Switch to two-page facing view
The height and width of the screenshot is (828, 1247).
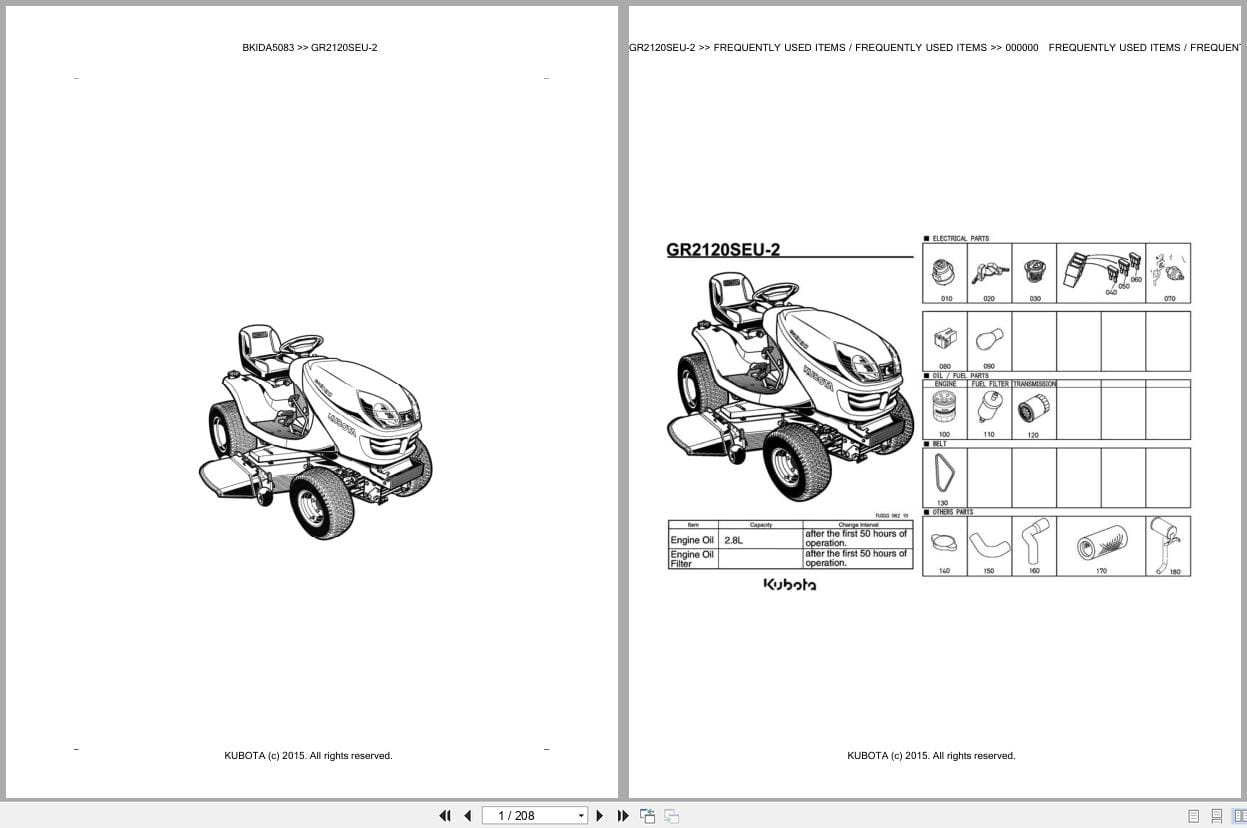[1239, 816]
